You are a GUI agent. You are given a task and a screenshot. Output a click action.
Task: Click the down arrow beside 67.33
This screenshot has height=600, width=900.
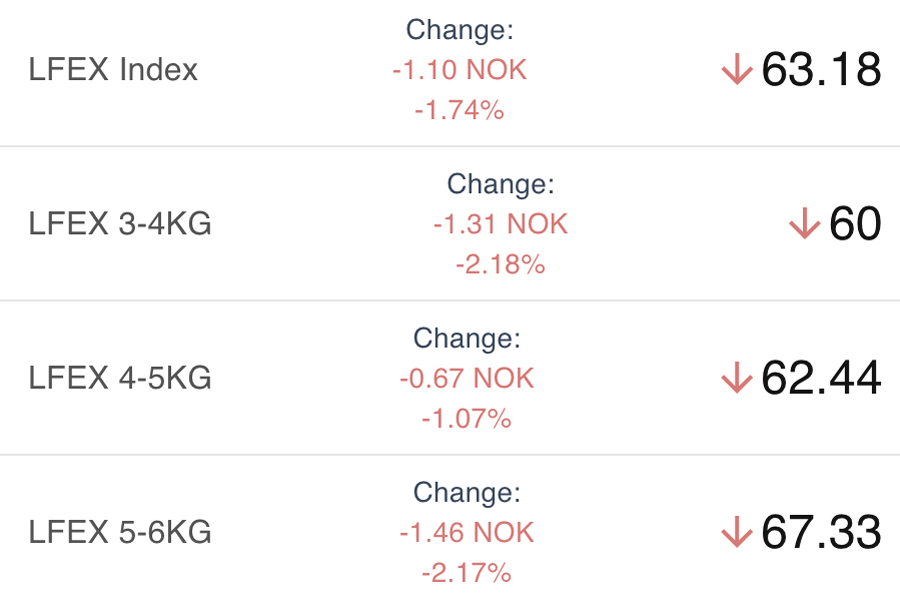tap(736, 532)
